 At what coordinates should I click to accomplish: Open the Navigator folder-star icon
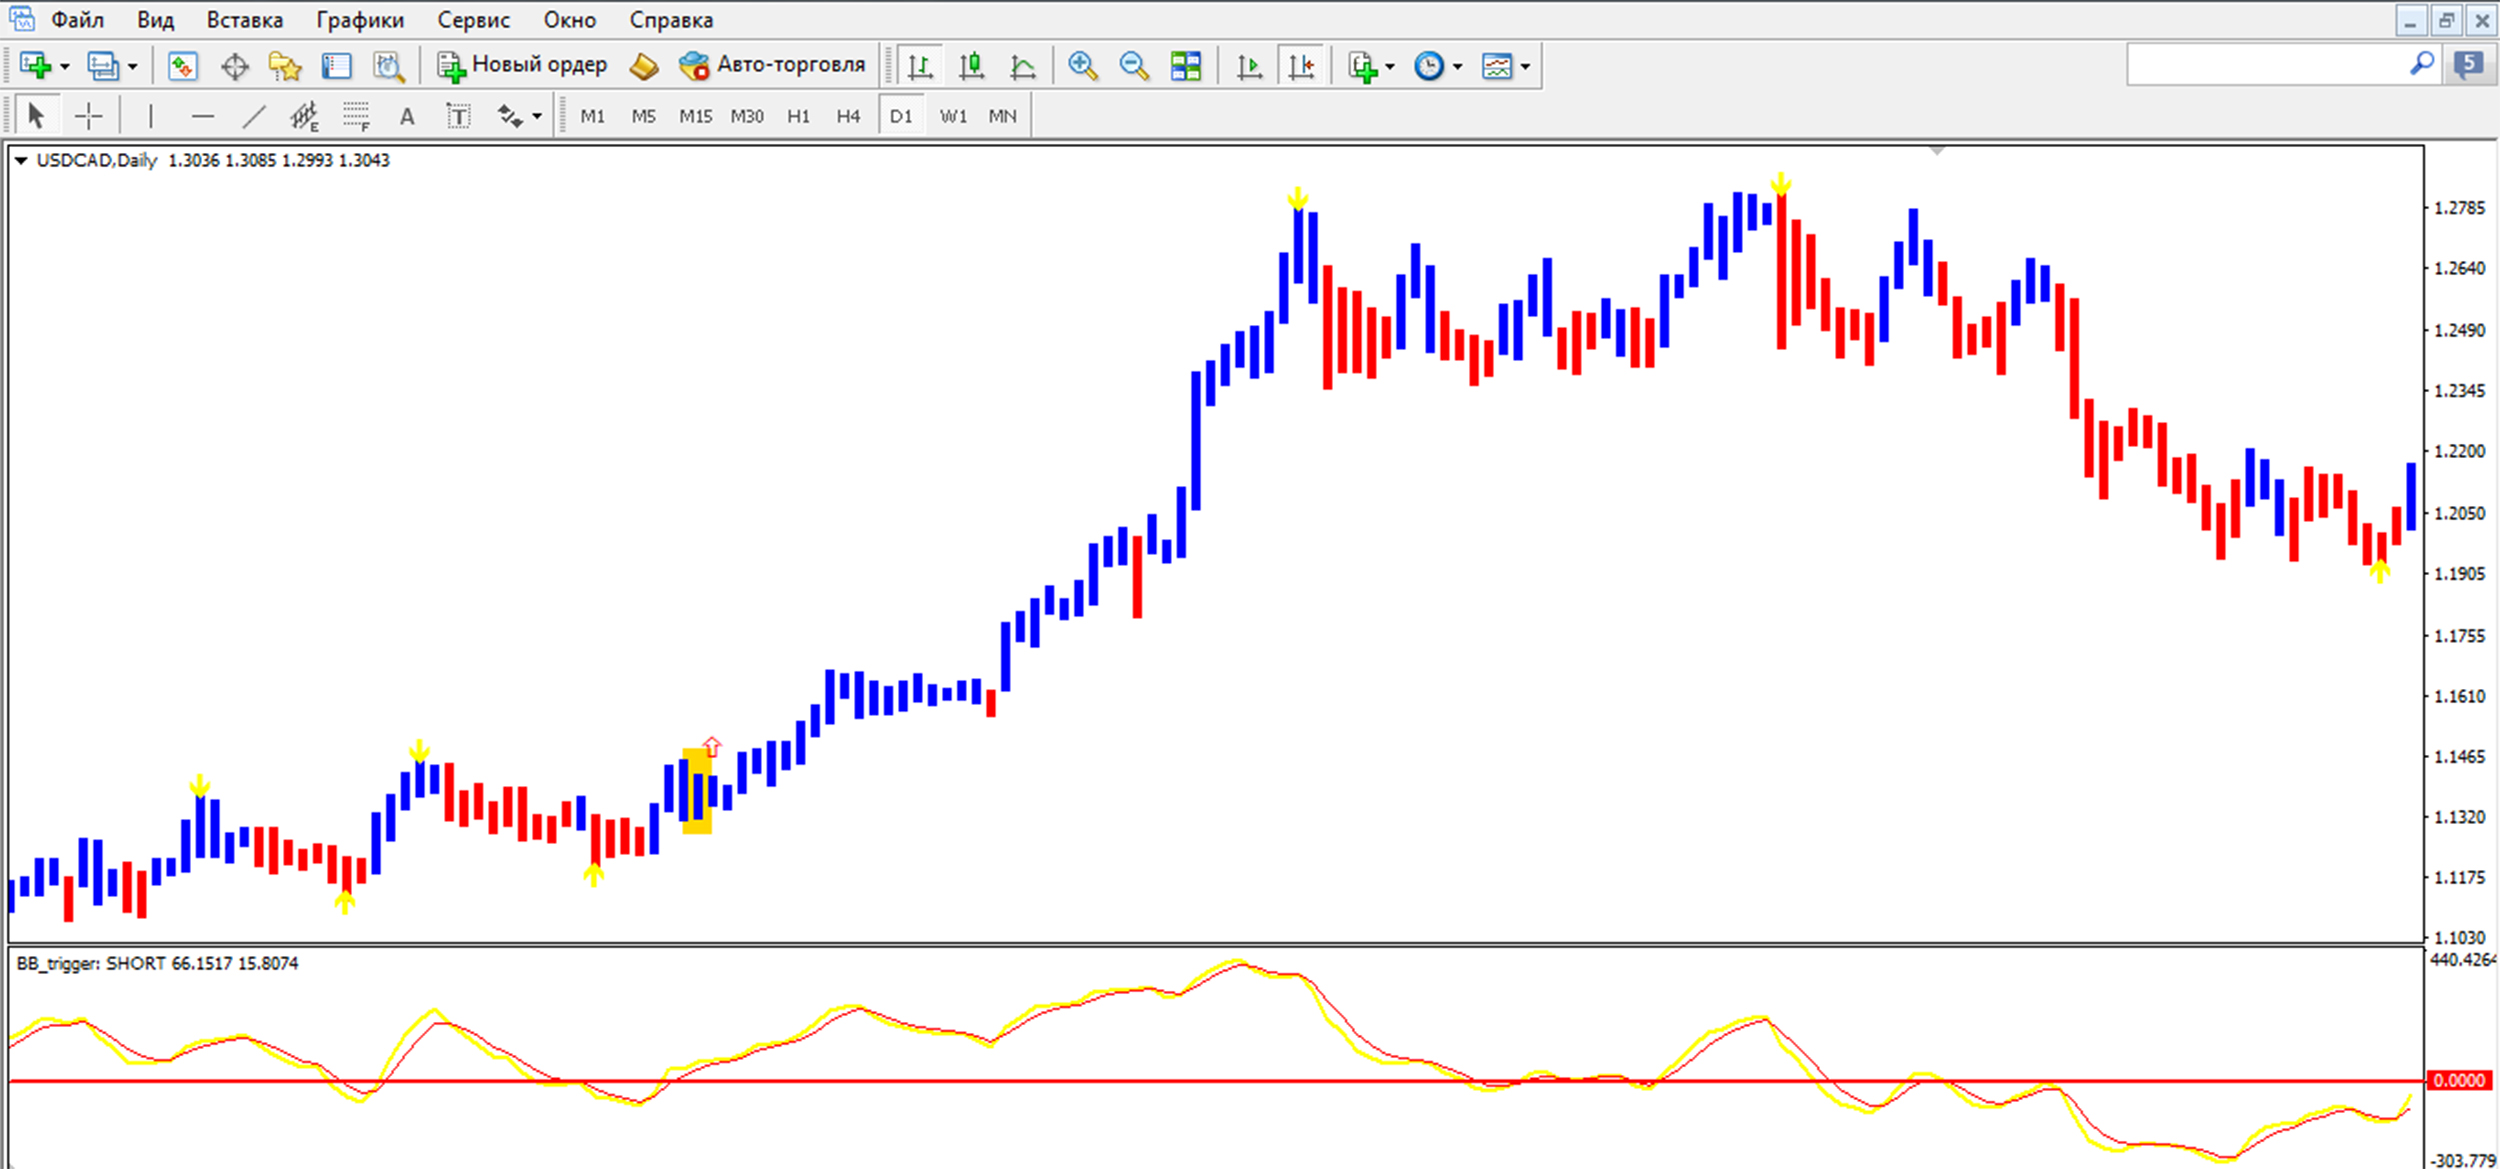[x=285, y=66]
